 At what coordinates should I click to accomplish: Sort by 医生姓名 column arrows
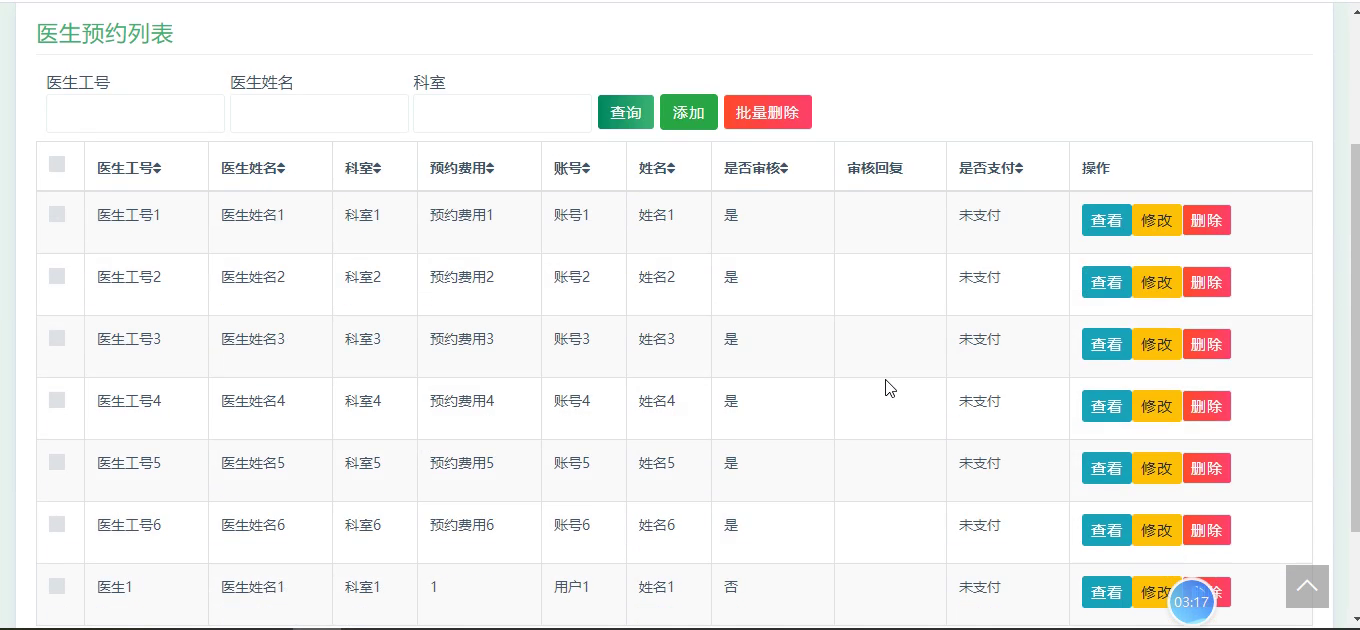click(x=281, y=169)
